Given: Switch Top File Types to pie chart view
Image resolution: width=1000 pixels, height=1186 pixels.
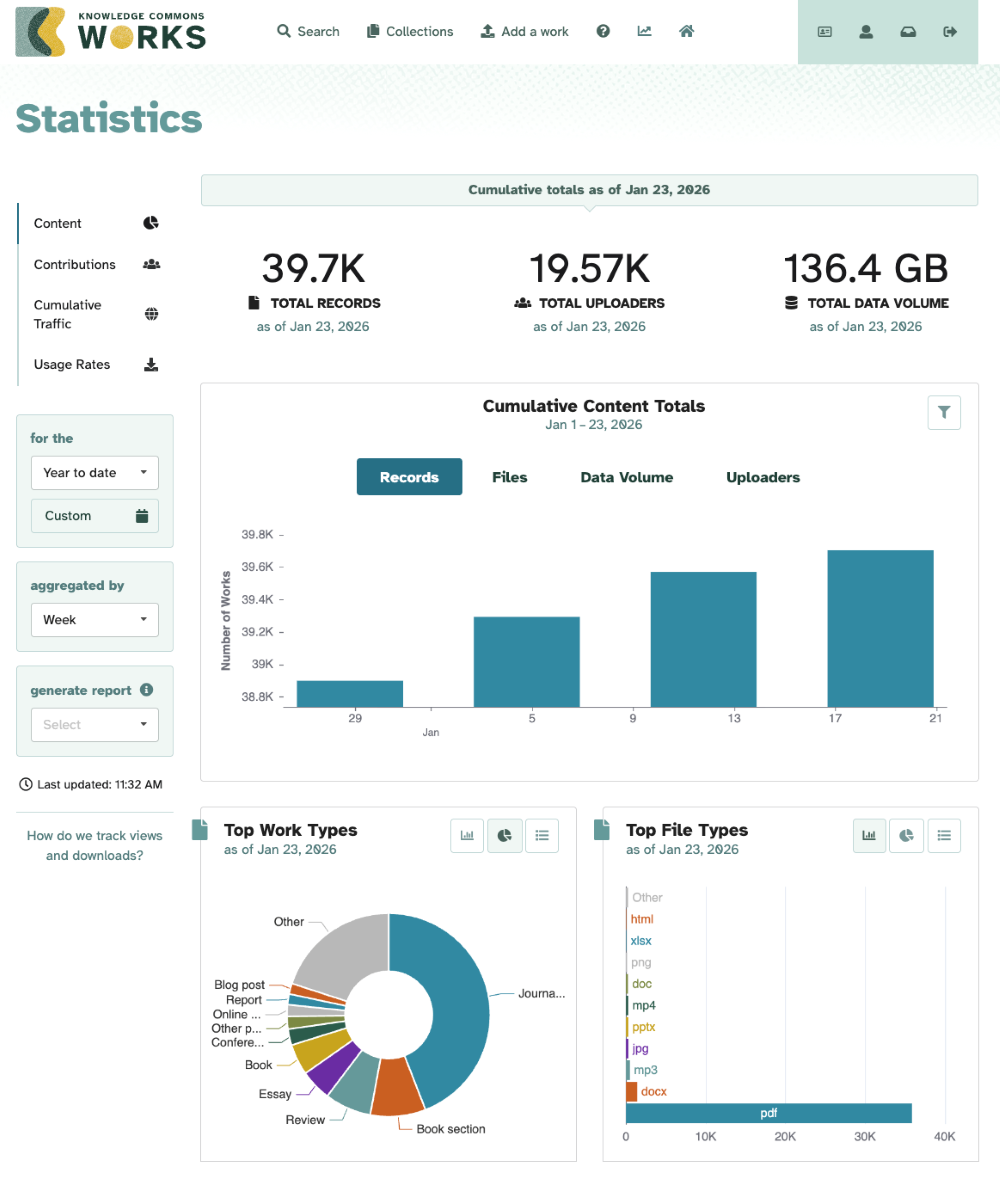Looking at the screenshot, I should [906, 835].
